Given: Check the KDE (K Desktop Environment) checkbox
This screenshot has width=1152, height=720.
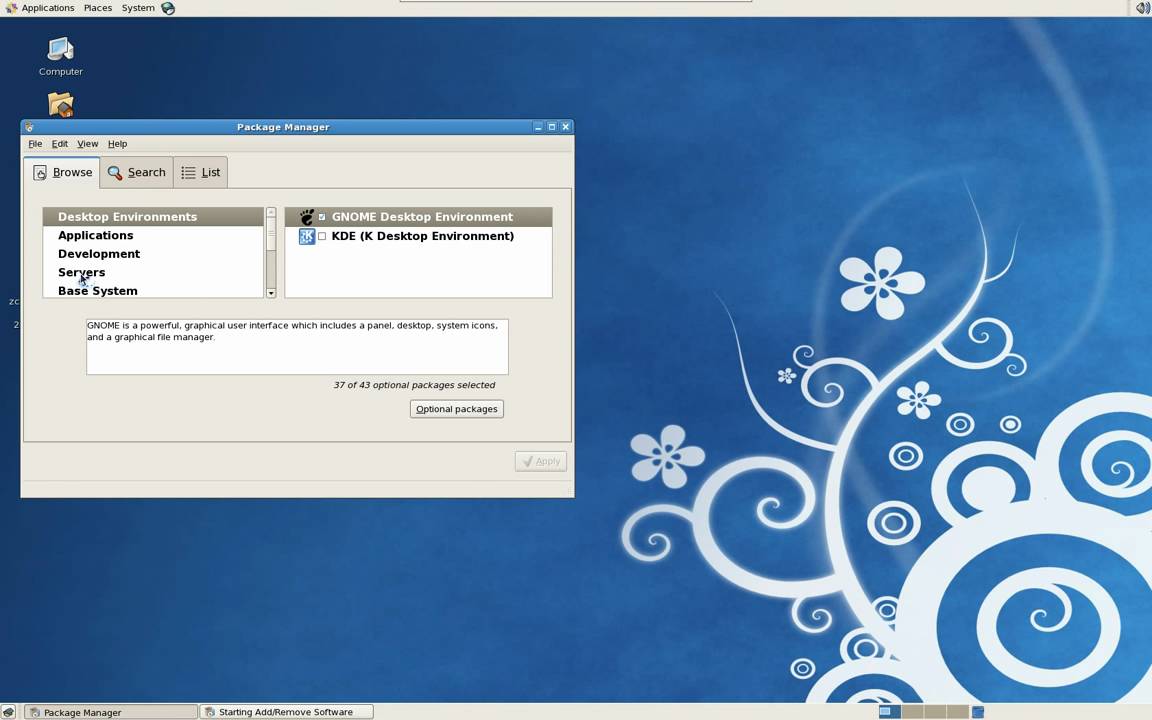Looking at the screenshot, I should pos(322,236).
